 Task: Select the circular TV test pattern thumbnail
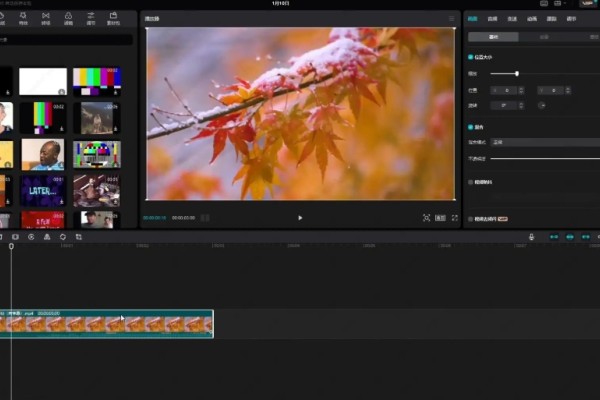pyautogui.click(x=97, y=154)
